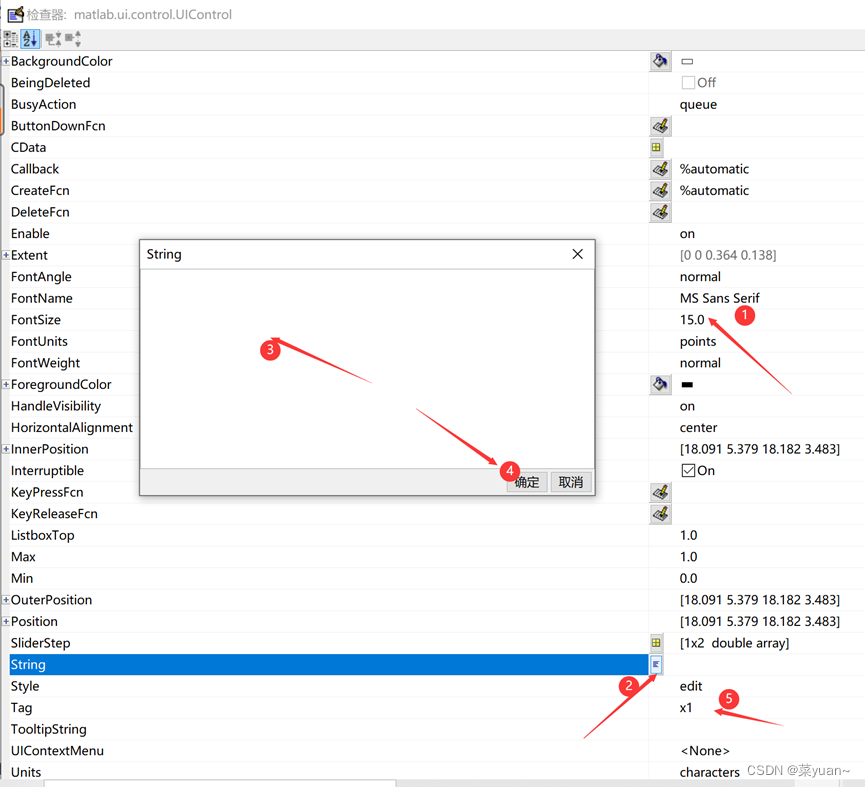This screenshot has height=787, width=865.
Task: Select the SliderStep property name
Action: click(41, 643)
